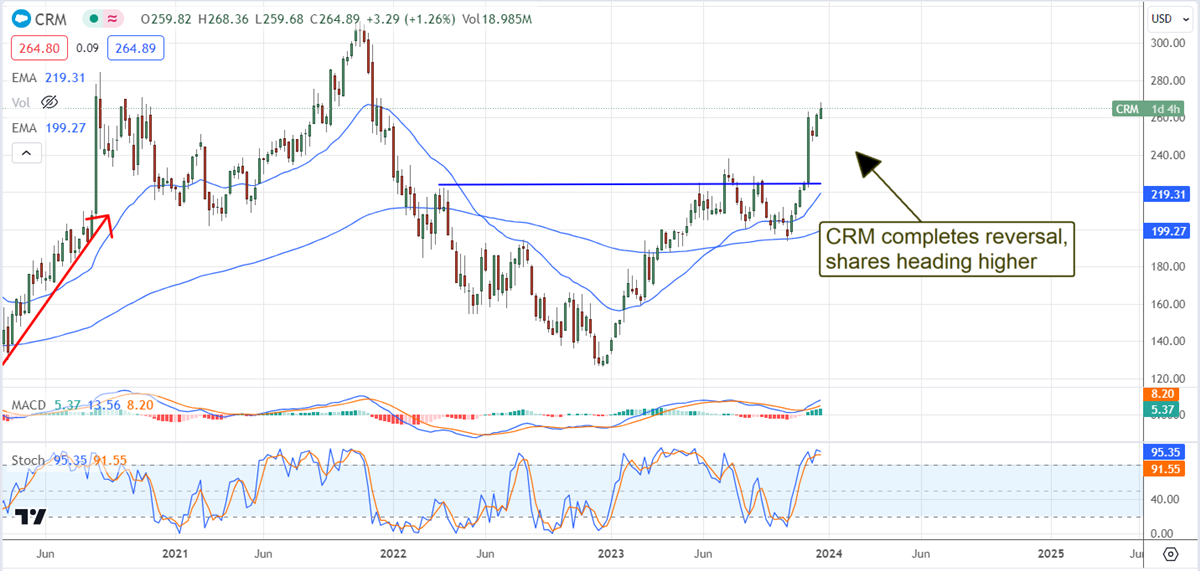Select the Vol indicator label
This screenshot has width=1200, height=571.
point(21,102)
